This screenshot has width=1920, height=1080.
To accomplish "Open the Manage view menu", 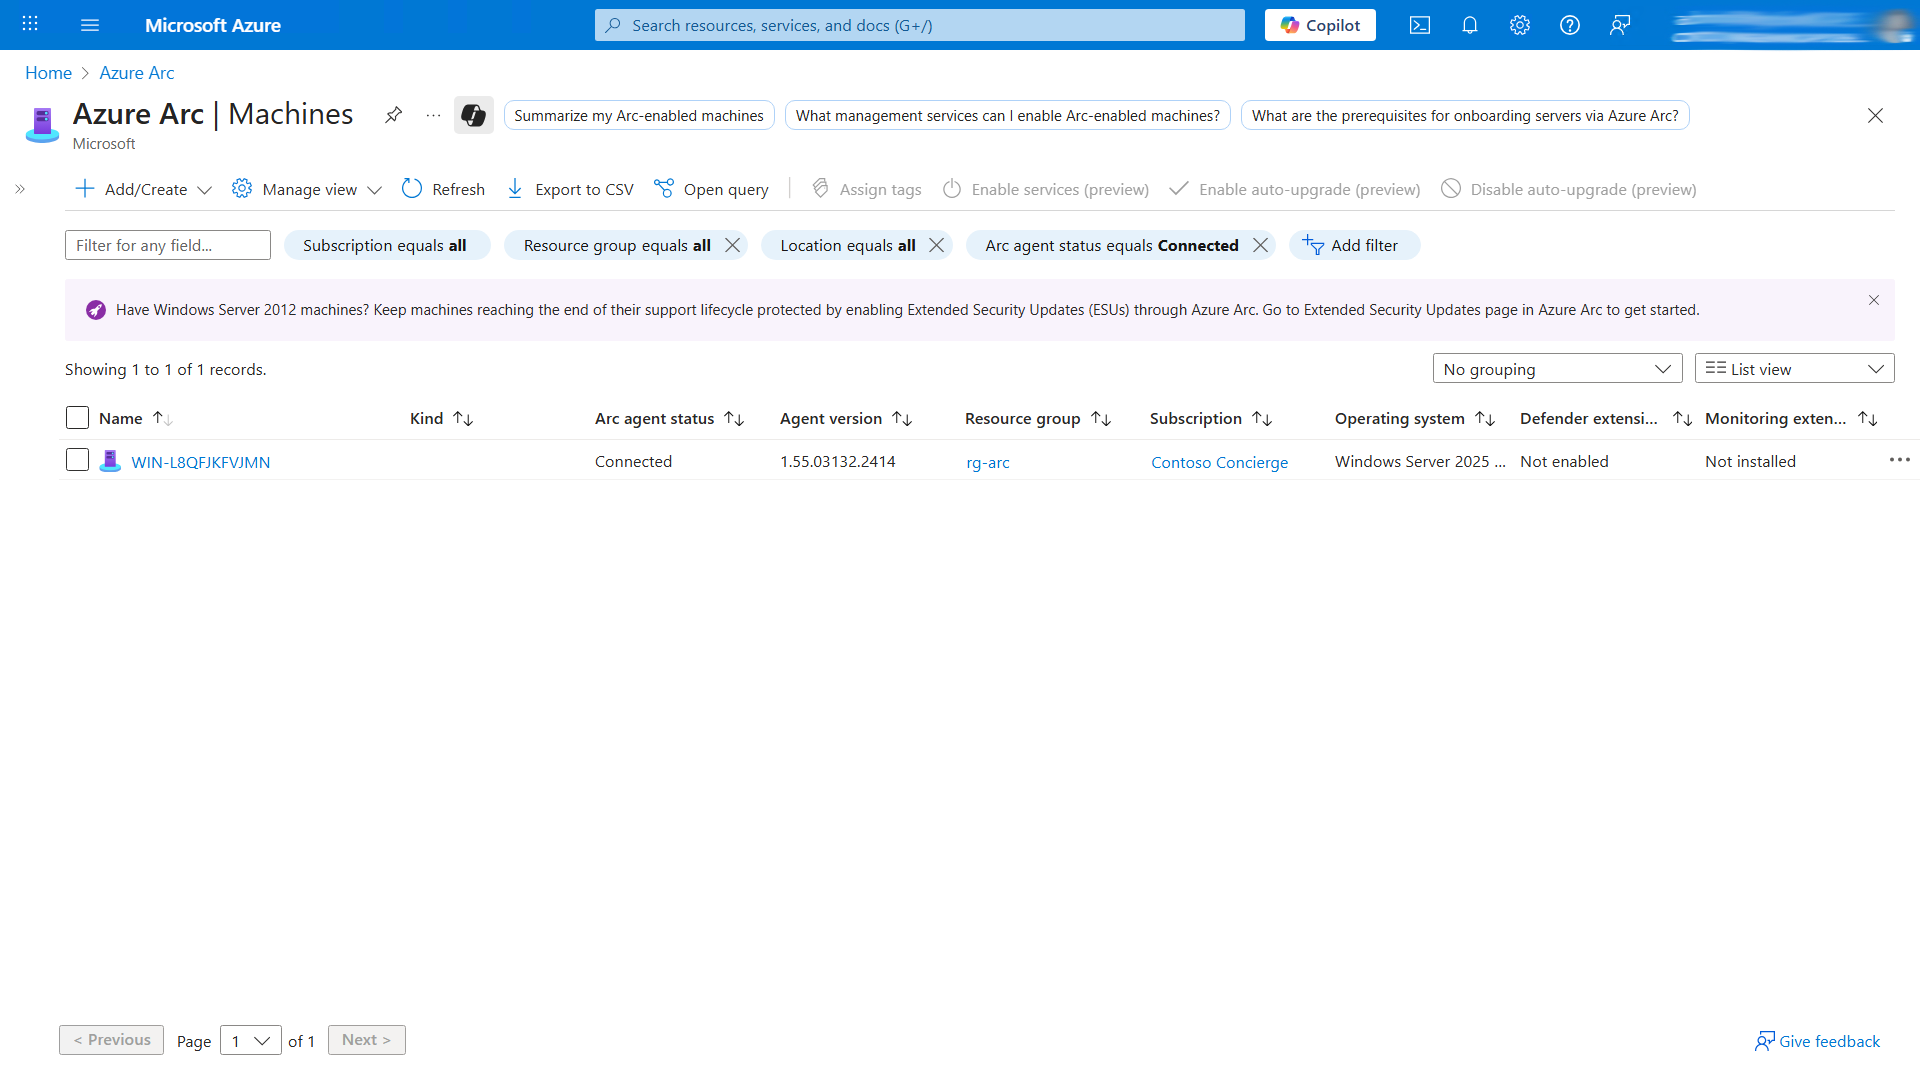I will tap(306, 189).
